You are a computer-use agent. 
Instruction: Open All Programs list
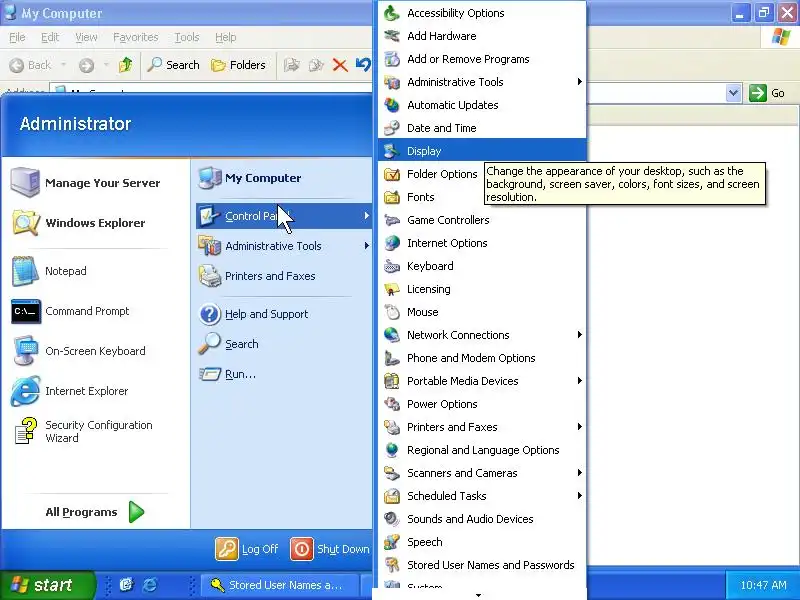click(x=95, y=512)
